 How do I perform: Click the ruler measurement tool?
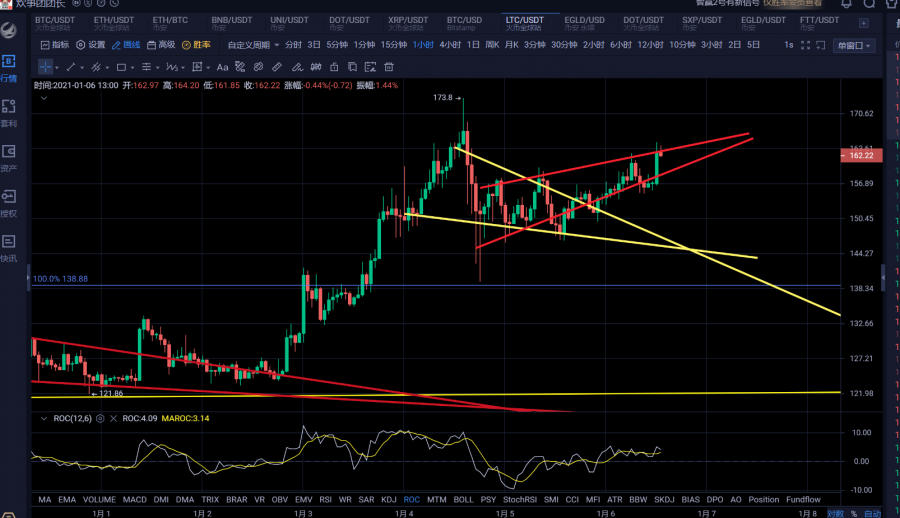(277, 67)
